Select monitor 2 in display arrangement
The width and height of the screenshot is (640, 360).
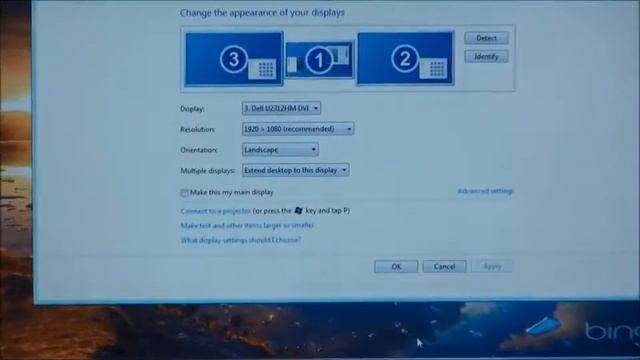pos(405,59)
